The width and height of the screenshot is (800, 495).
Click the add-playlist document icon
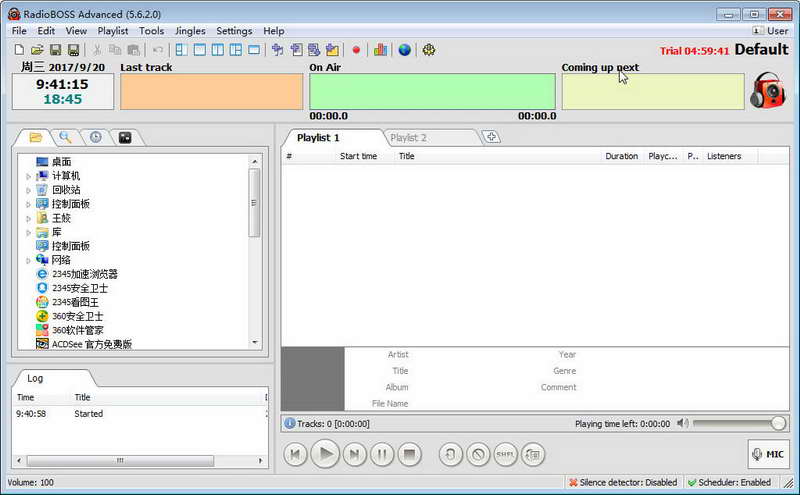coord(296,50)
